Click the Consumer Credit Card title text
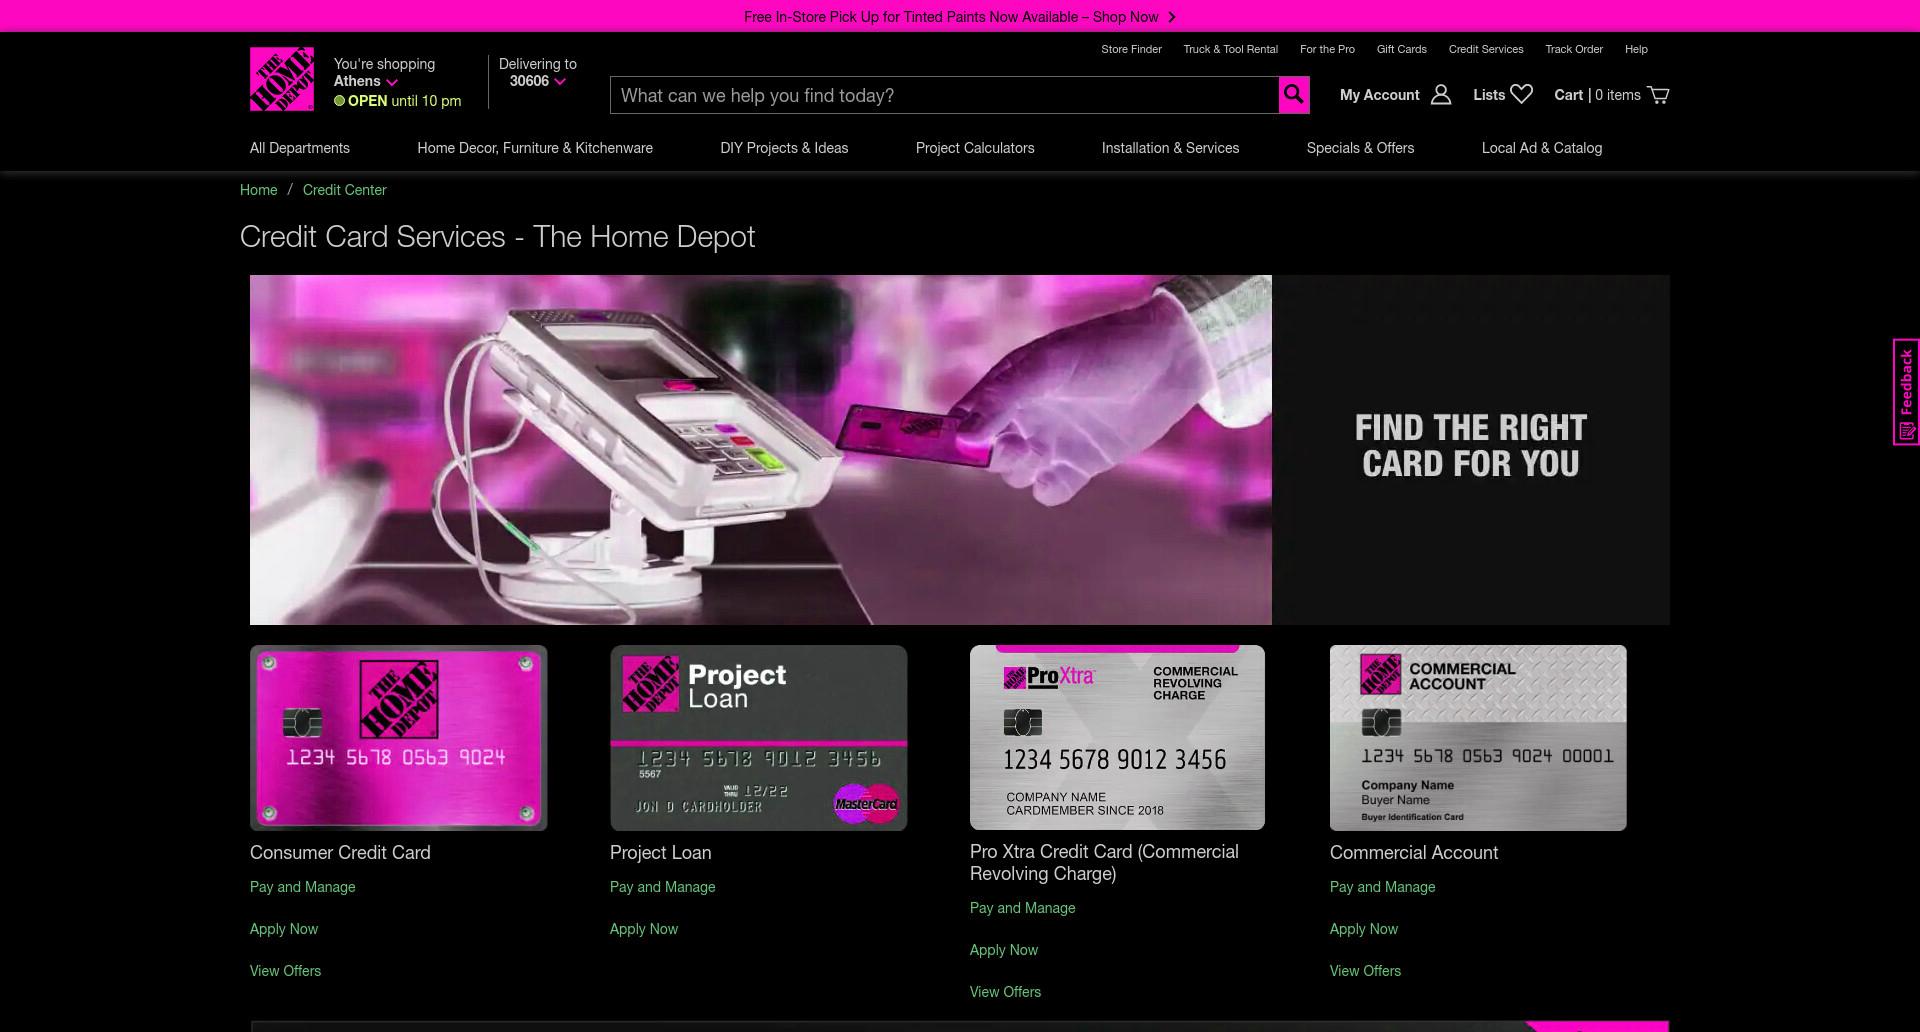The height and width of the screenshot is (1032, 1920). point(340,853)
